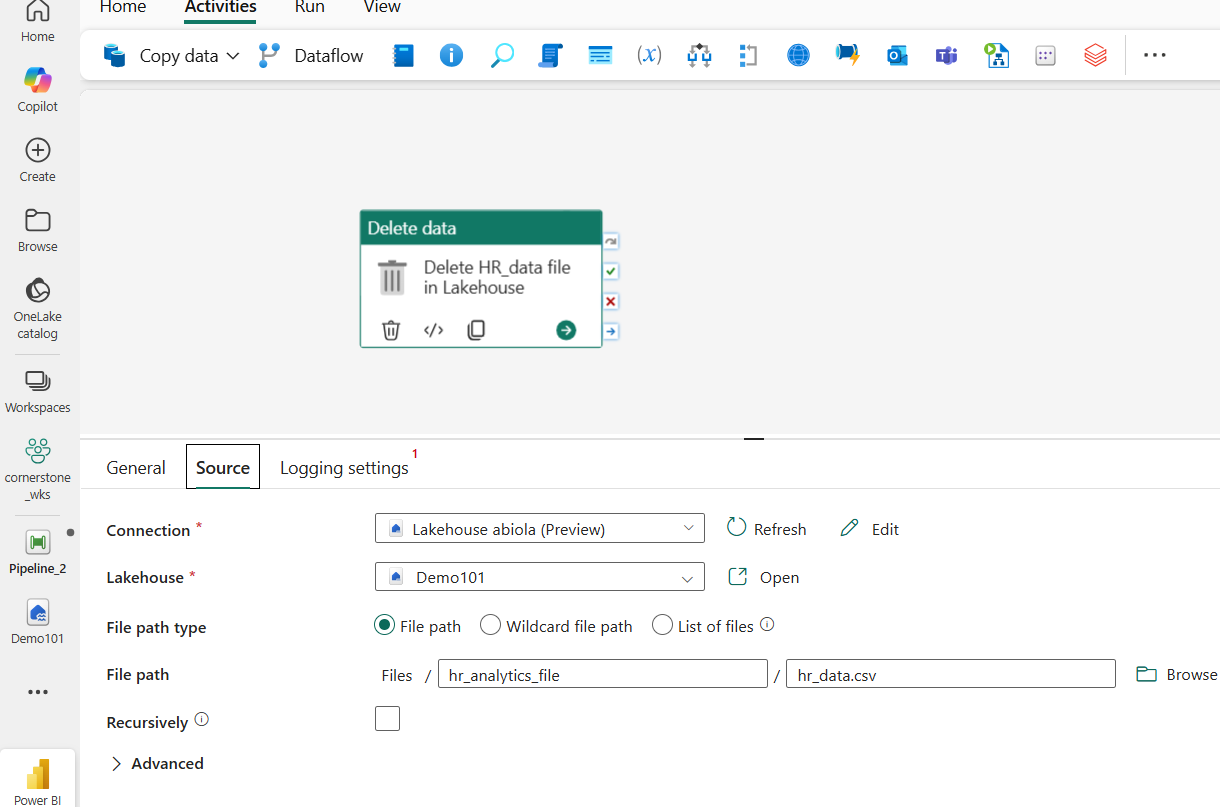Click the trash icon on Delete data activity
This screenshot has height=807, width=1220.
391,330
